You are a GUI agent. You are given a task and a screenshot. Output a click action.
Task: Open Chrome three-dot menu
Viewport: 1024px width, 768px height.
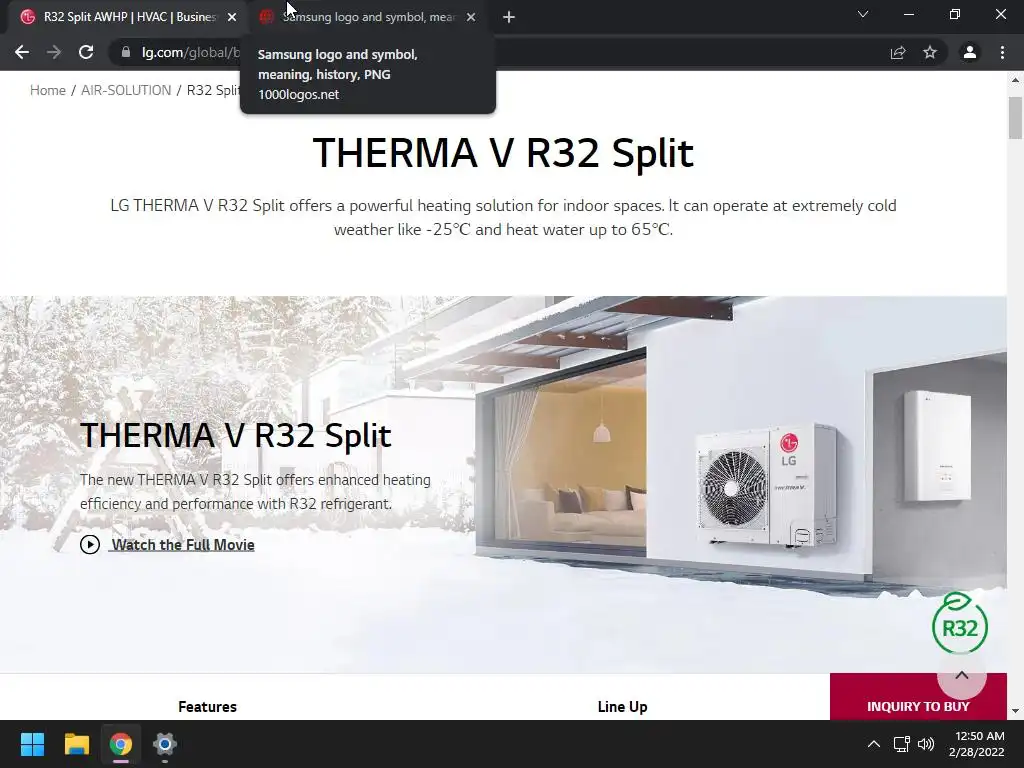pos(1002,52)
